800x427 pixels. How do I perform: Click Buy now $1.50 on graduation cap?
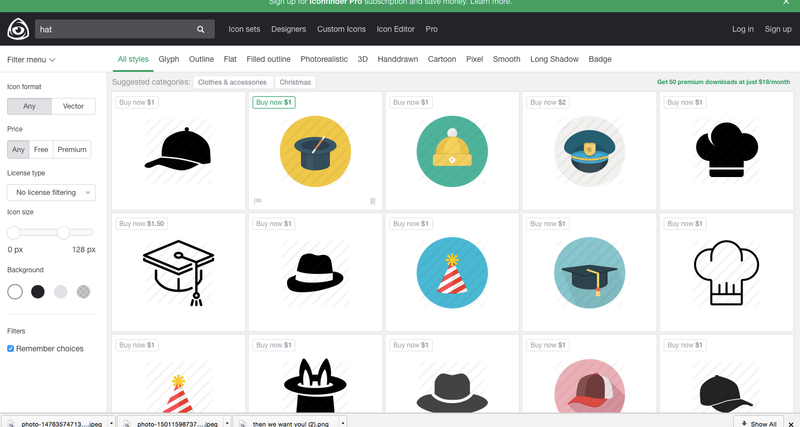click(141, 224)
